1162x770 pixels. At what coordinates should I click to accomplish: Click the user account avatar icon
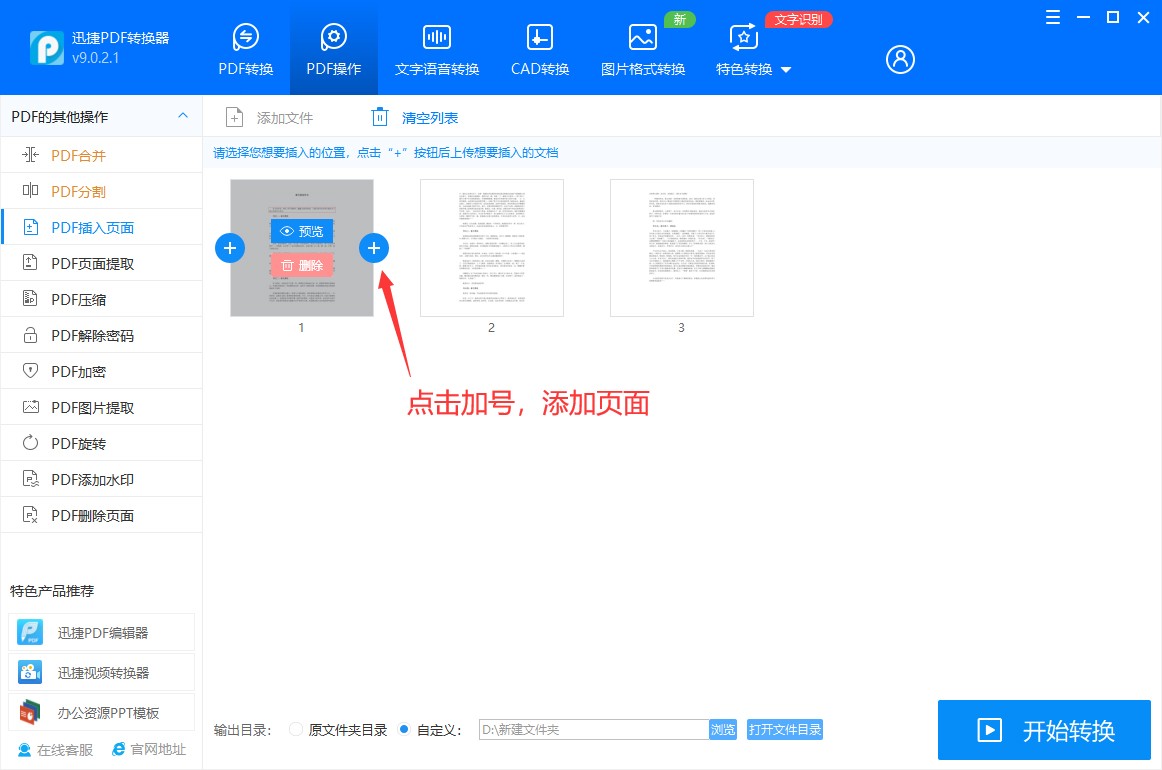pyautogui.click(x=899, y=59)
